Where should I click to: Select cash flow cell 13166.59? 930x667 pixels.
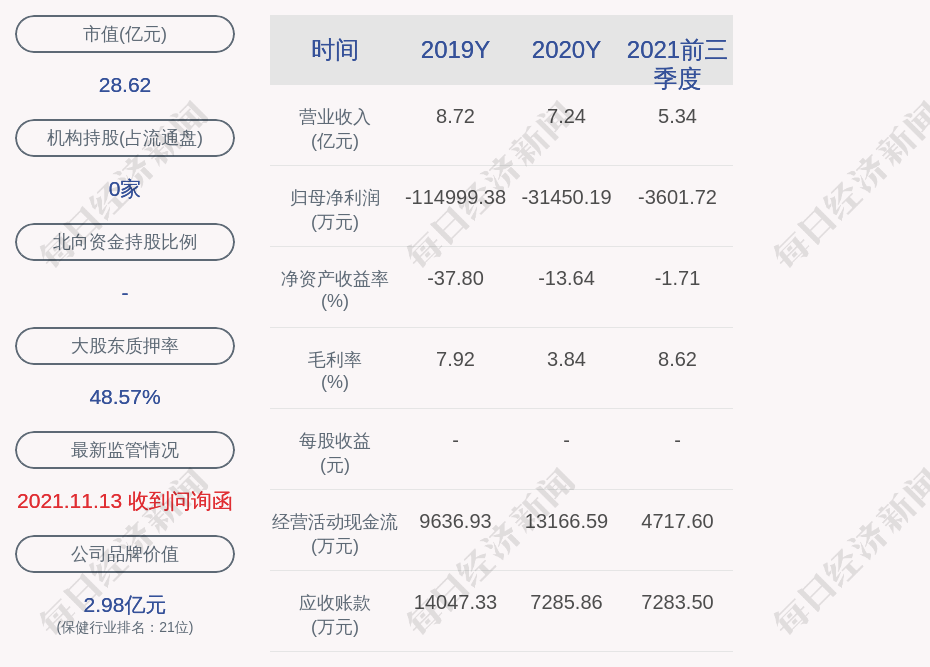[566, 521]
